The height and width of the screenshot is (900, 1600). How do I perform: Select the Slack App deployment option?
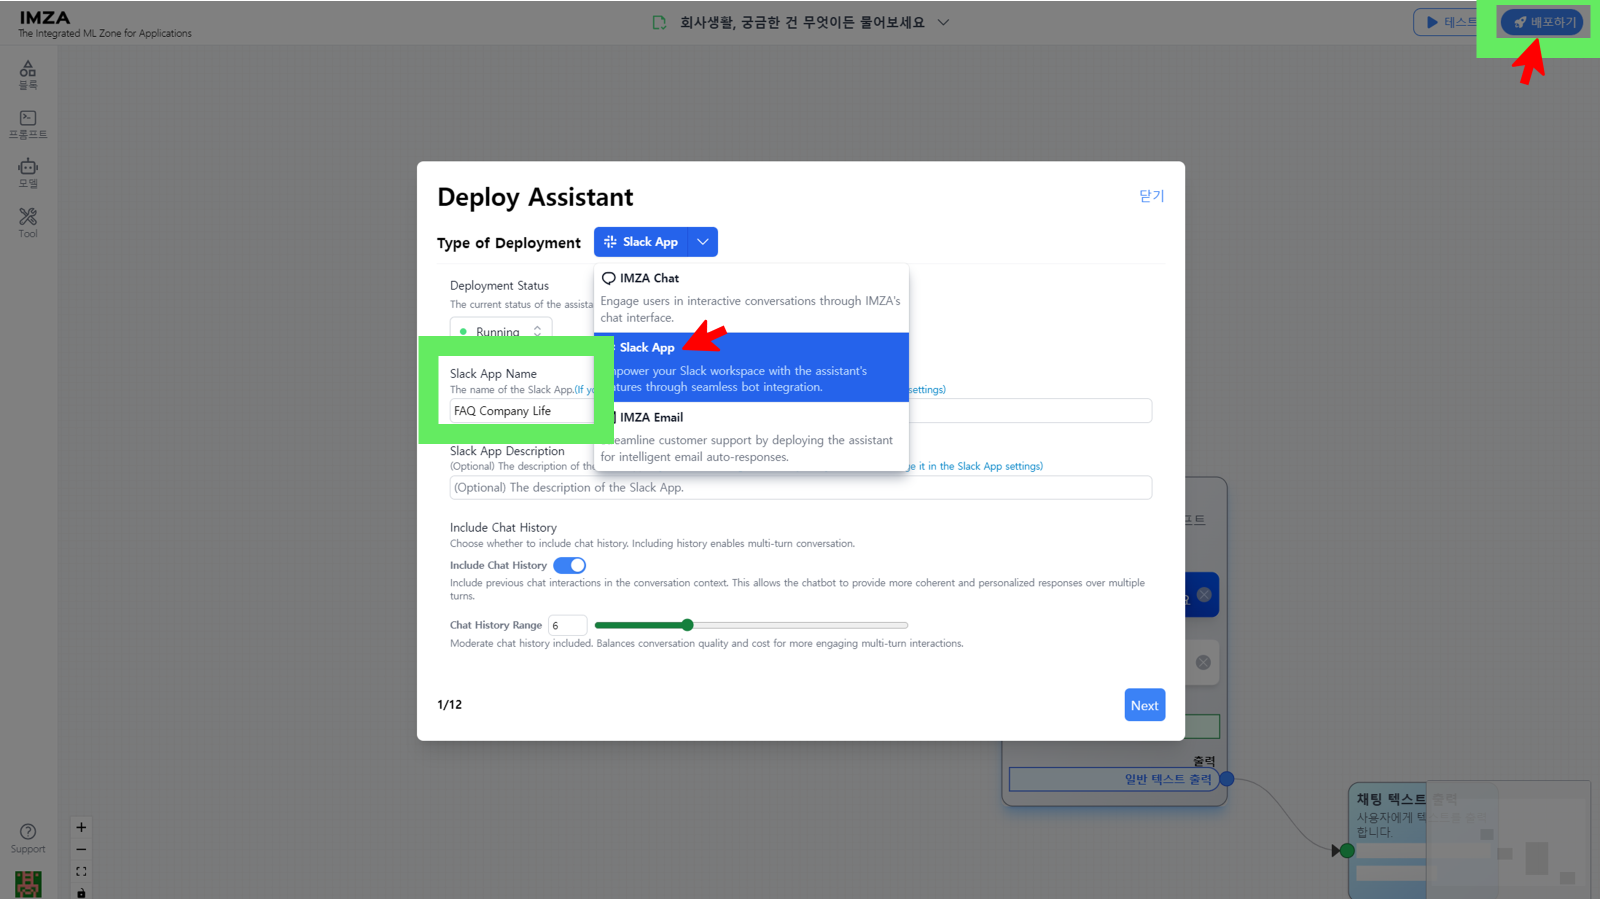(751, 367)
